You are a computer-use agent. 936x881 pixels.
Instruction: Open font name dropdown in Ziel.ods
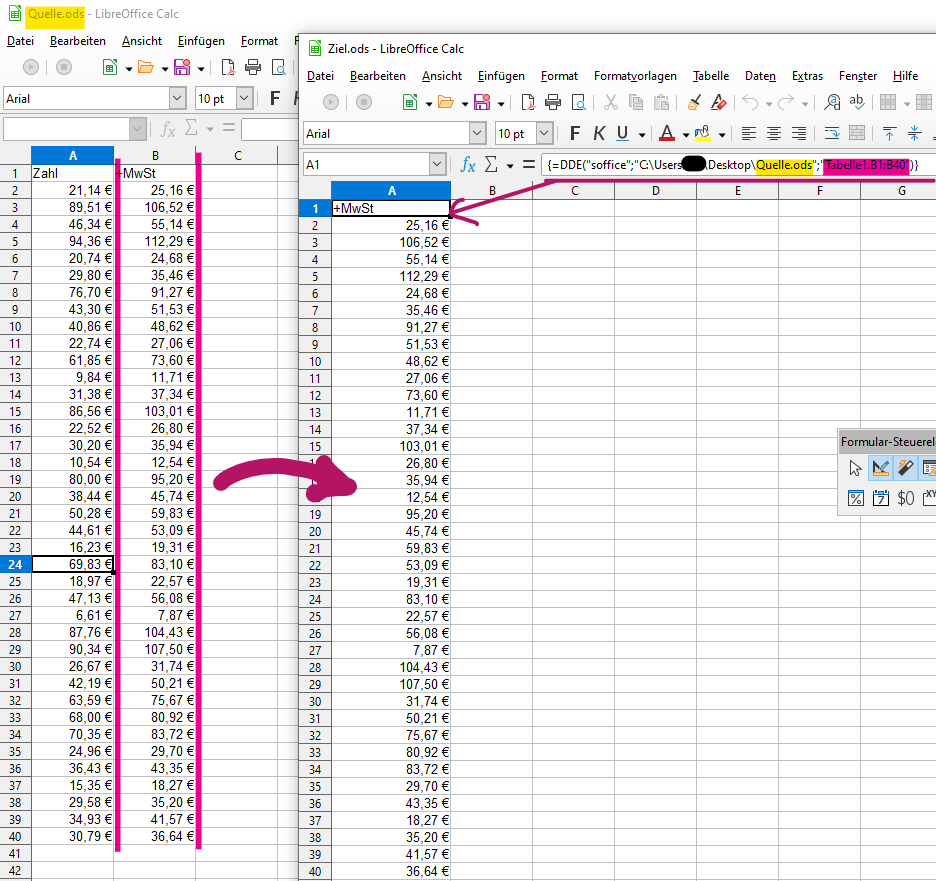pyautogui.click(x=477, y=133)
